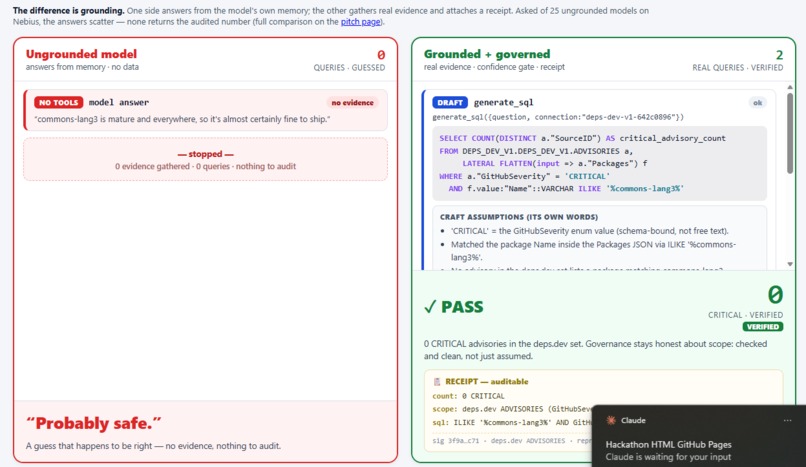Click the '0 evidence gathered' line
The width and height of the screenshot is (806, 467).
[205, 166]
